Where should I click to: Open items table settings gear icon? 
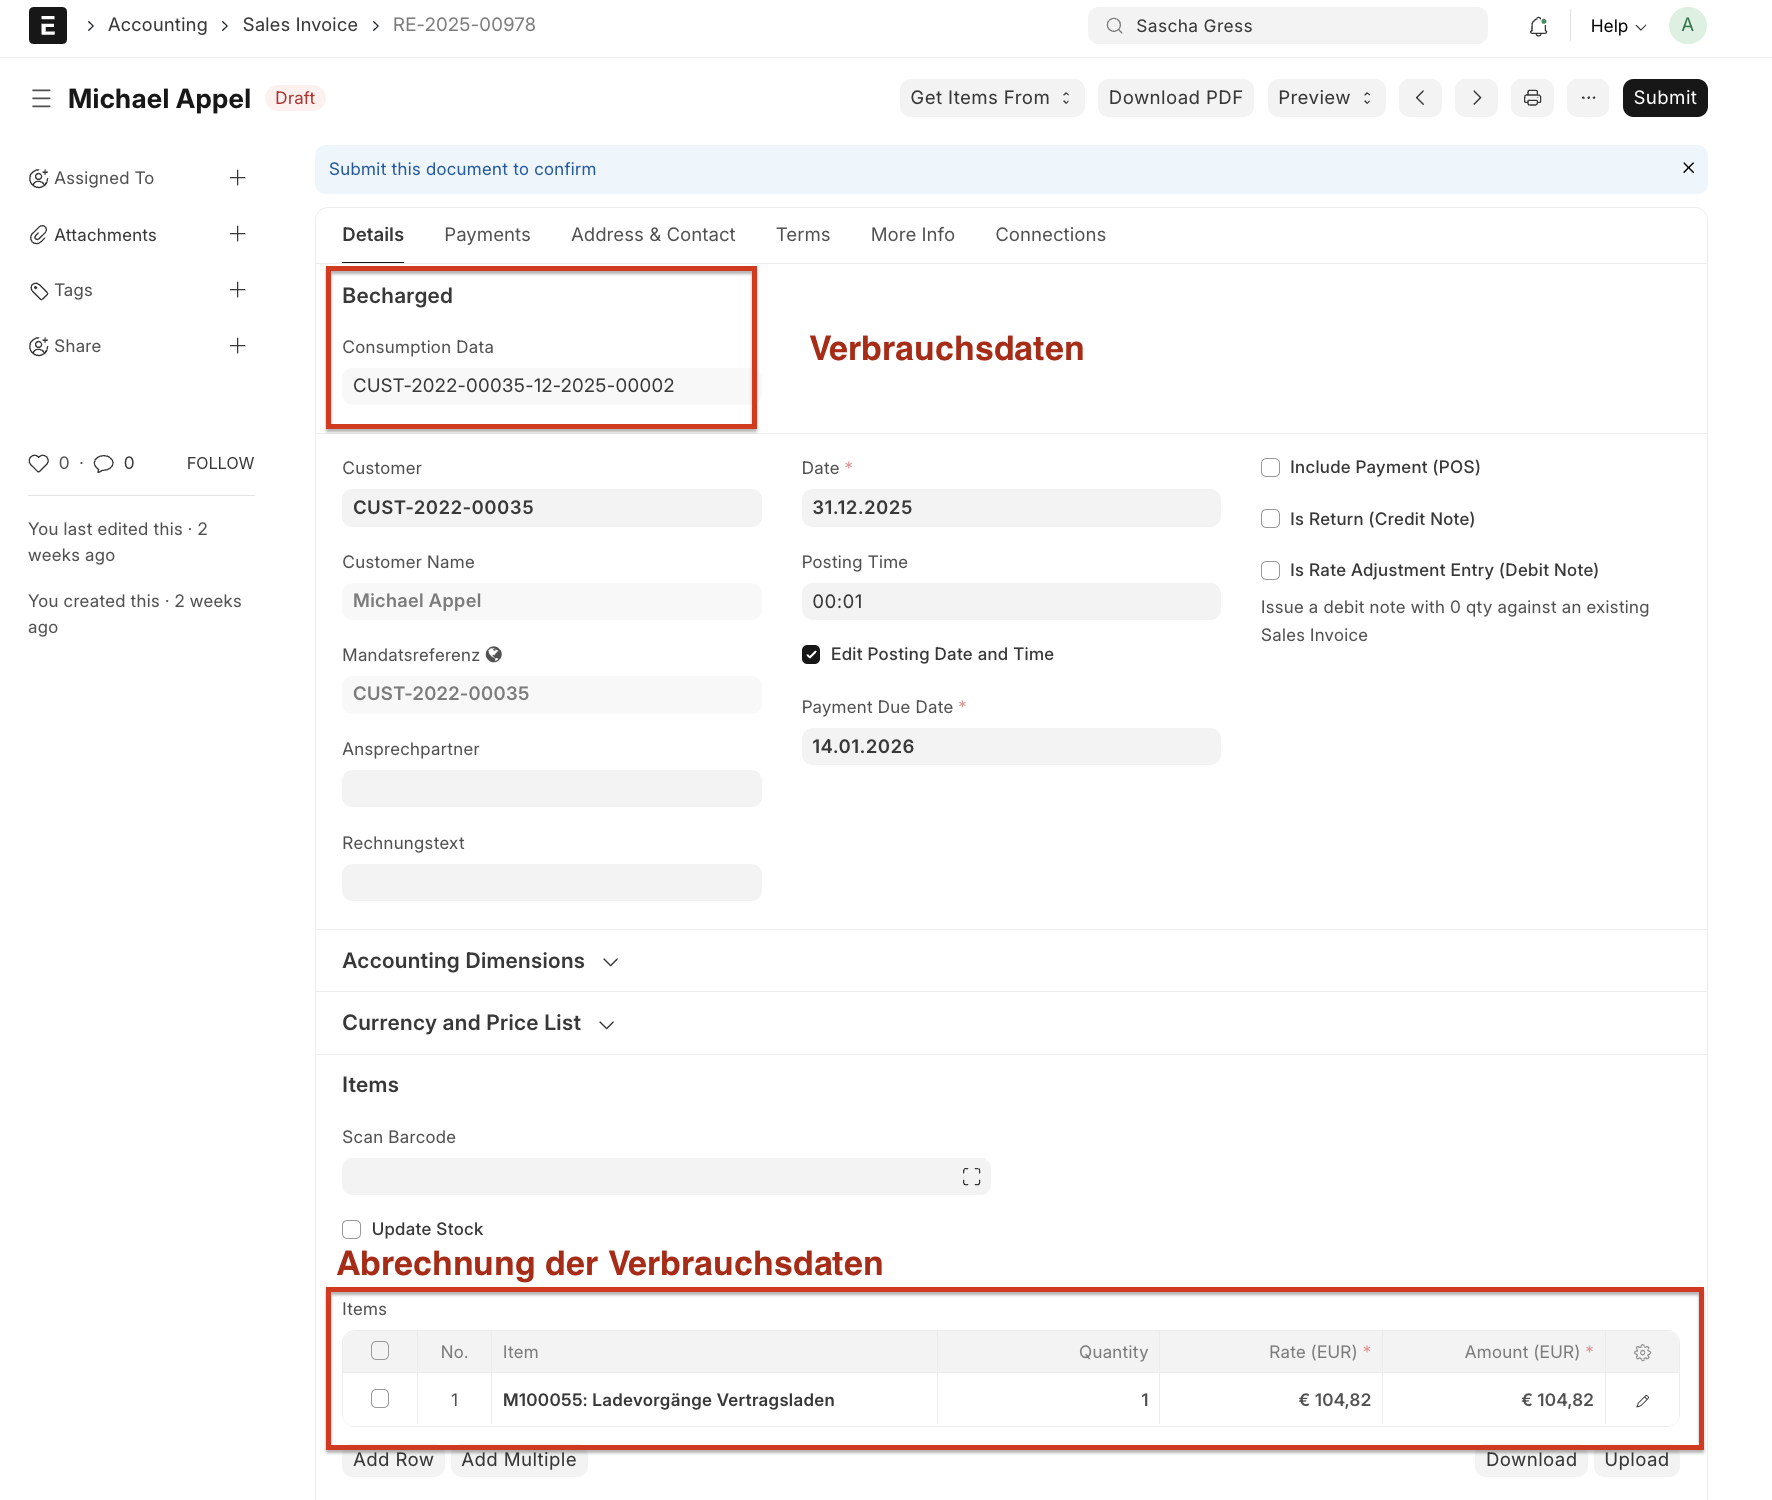tap(1642, 1352)
